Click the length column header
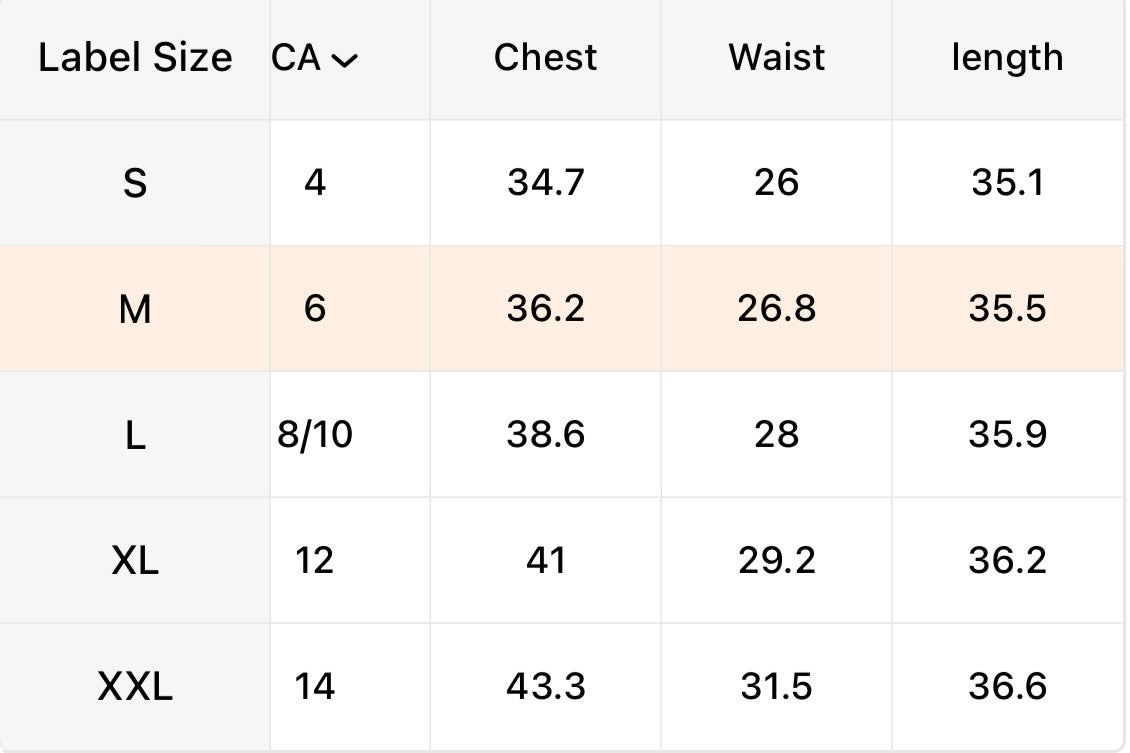Image resolution: width=1130 pixels, height=753 pixels. 1007,58
